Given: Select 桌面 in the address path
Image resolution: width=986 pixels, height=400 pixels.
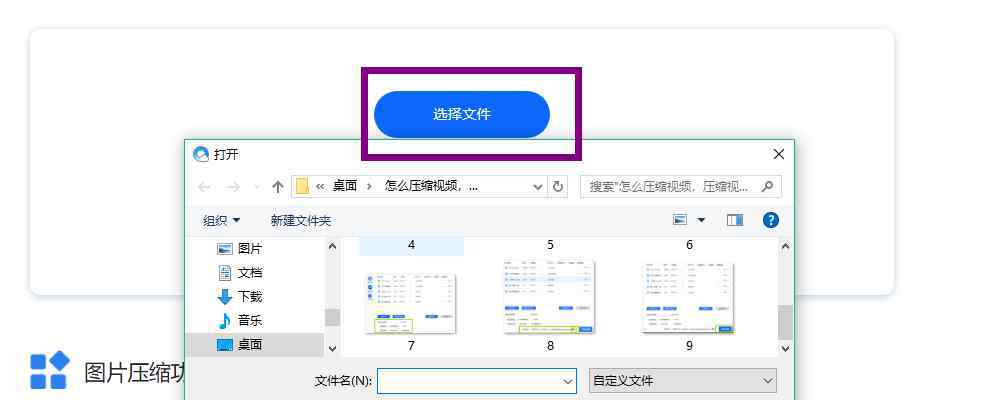Looking at the screenshot, I should click(345, 186).
